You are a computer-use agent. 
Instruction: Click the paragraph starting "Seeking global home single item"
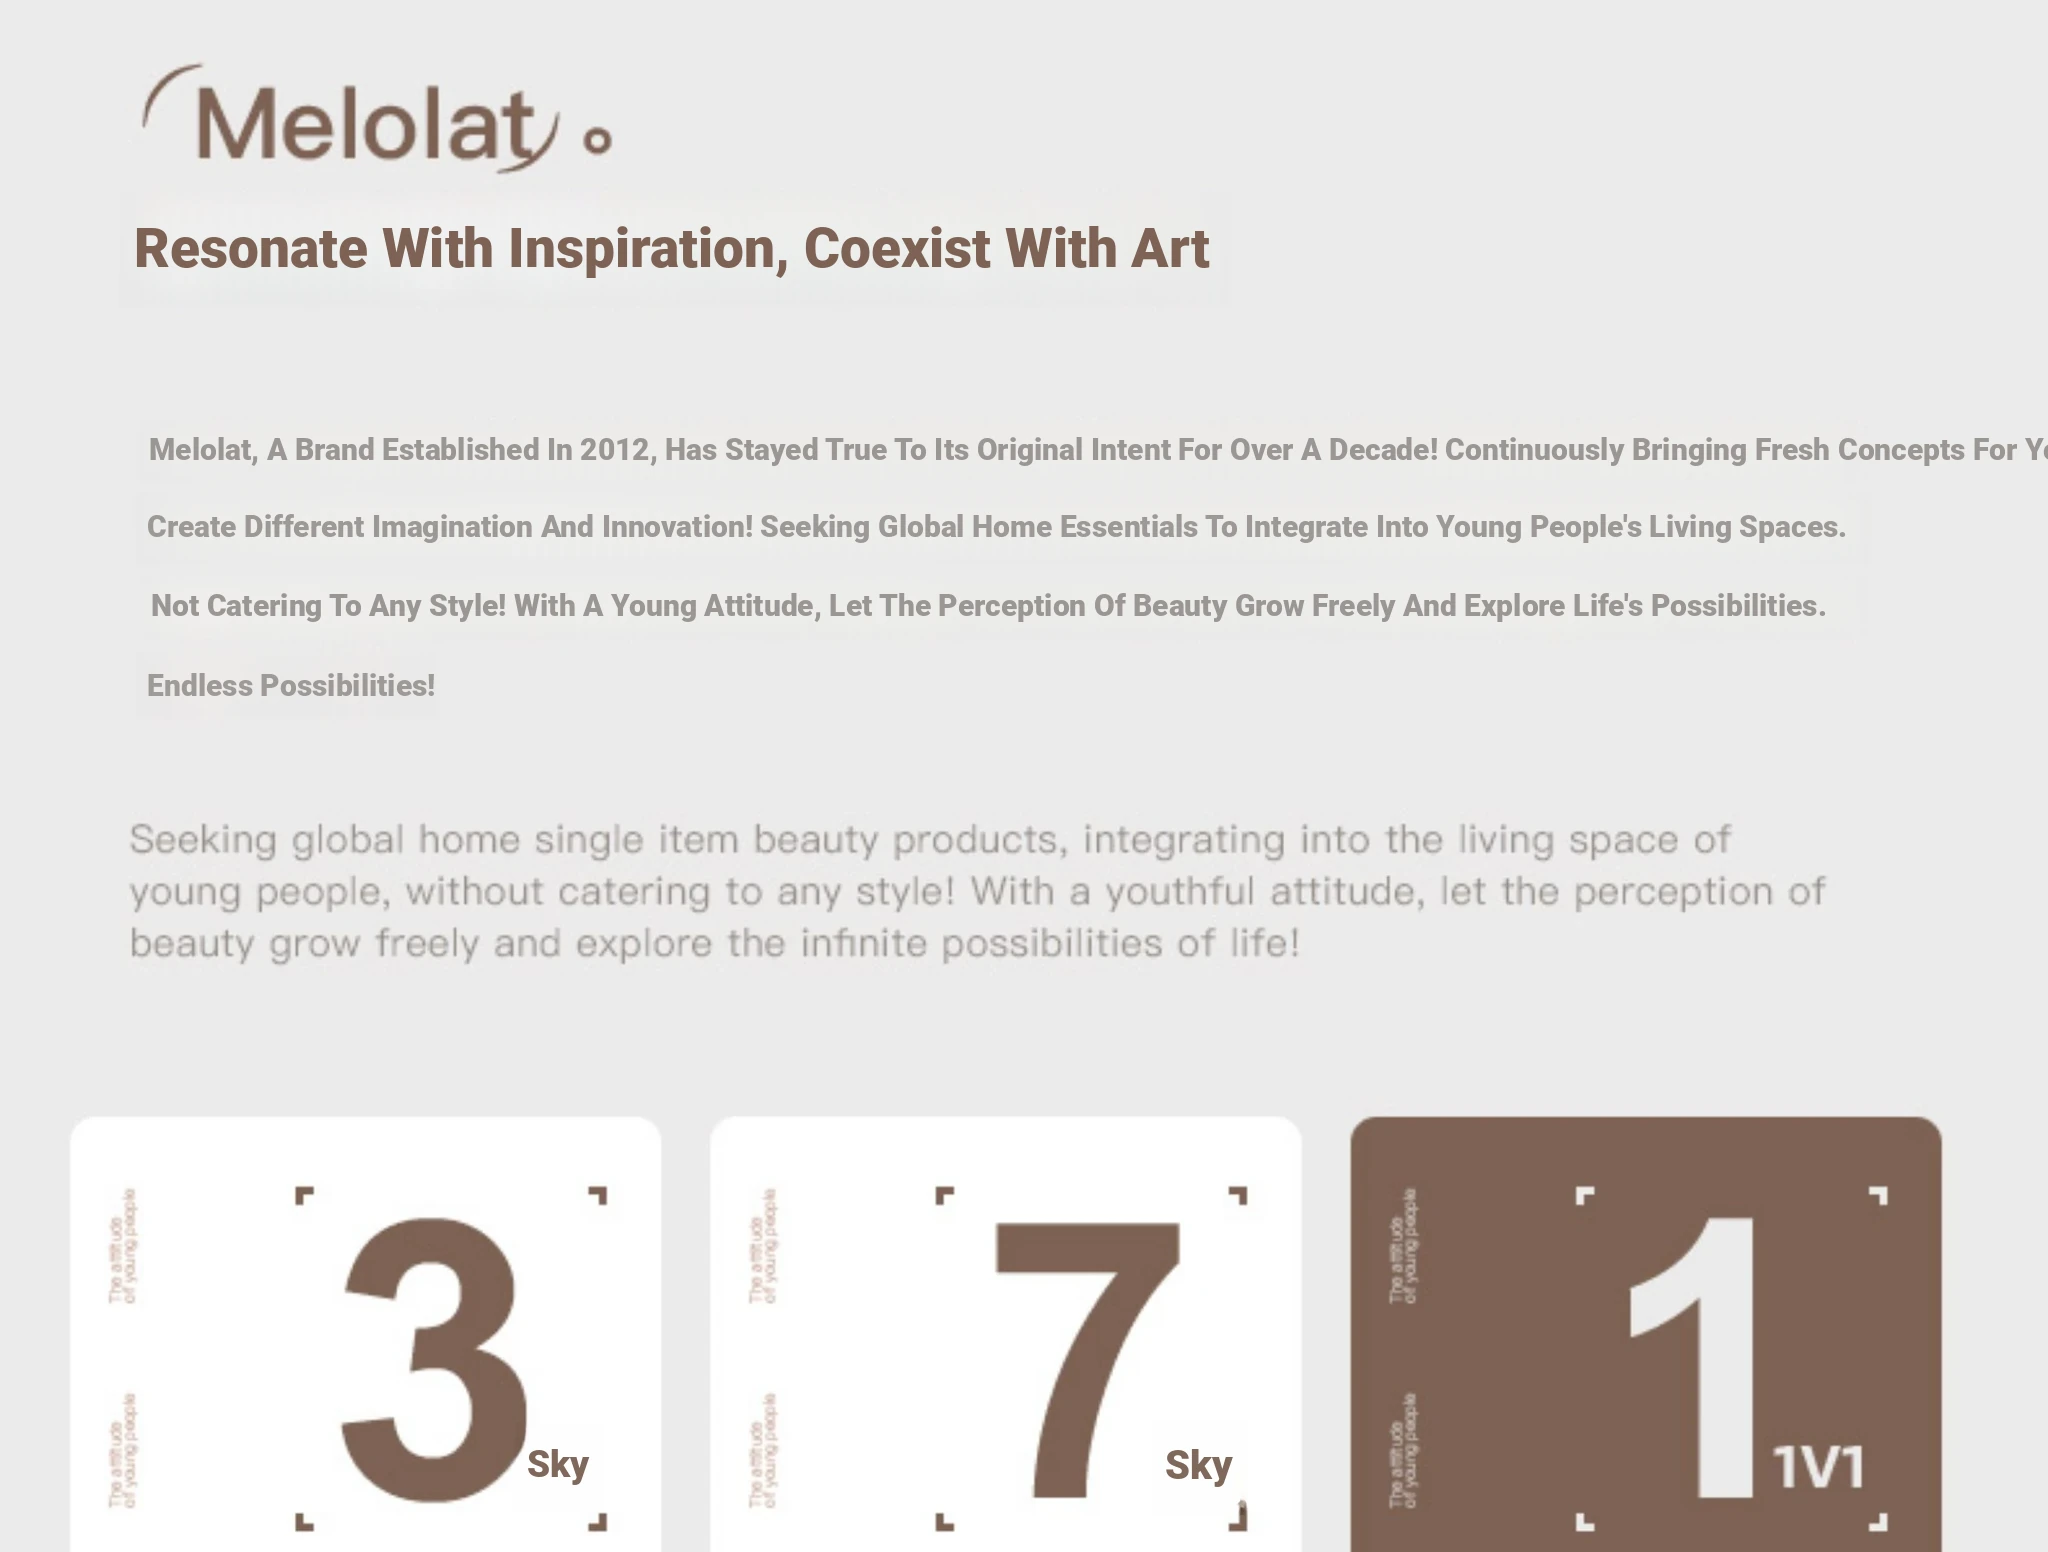click(978, 891)
